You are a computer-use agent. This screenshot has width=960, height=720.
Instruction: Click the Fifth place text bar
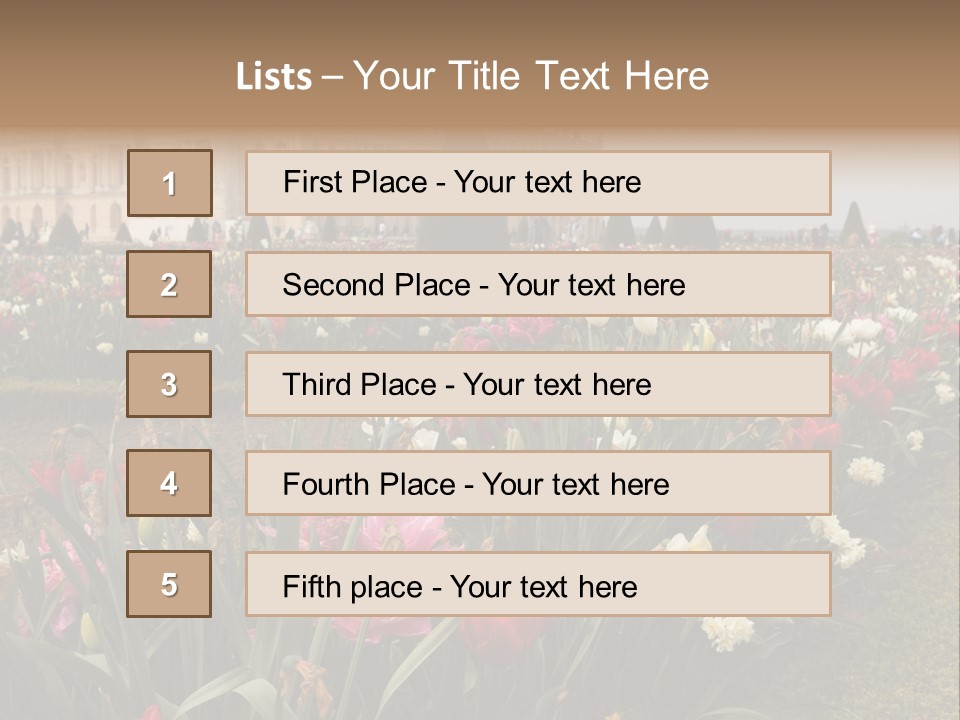[x=538, y=585]
